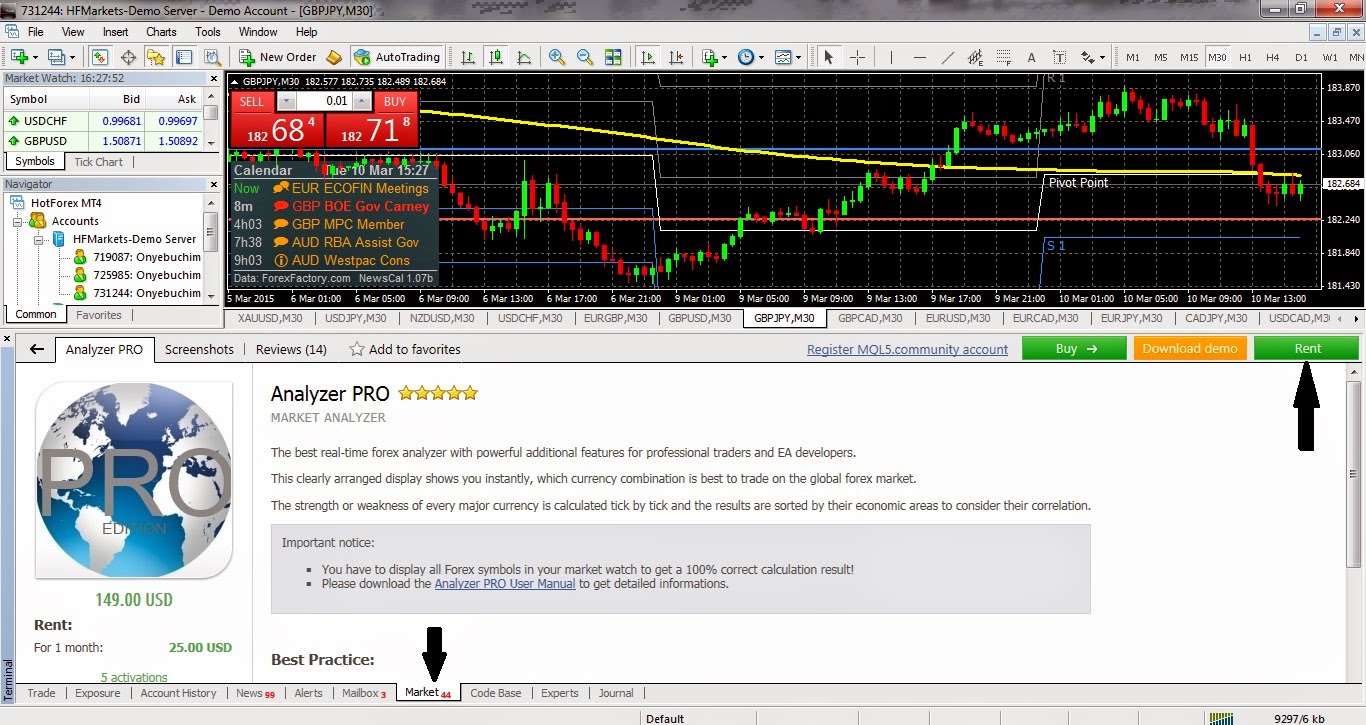Switch timeframe to D1
Image resolution: width=1366 pixels, height=725 pixels.
(x=1301, y=57)
